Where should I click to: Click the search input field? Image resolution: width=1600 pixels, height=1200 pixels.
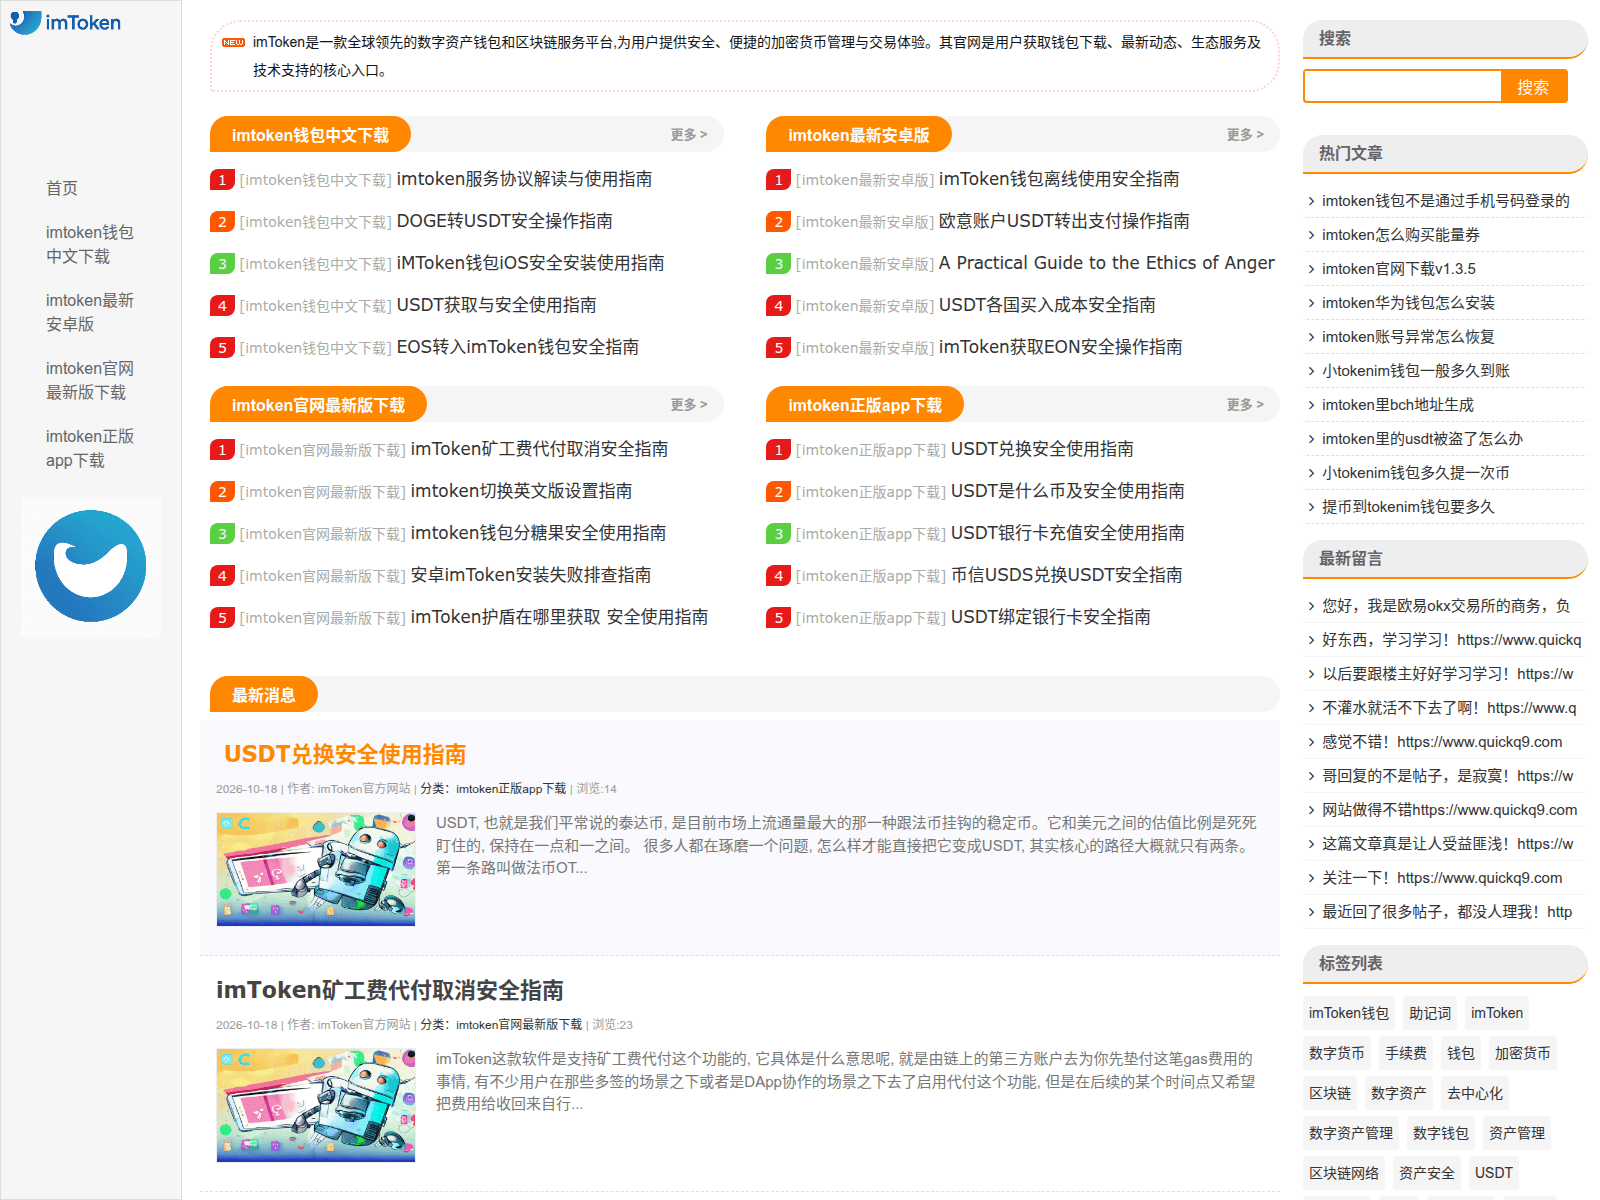1402,87
